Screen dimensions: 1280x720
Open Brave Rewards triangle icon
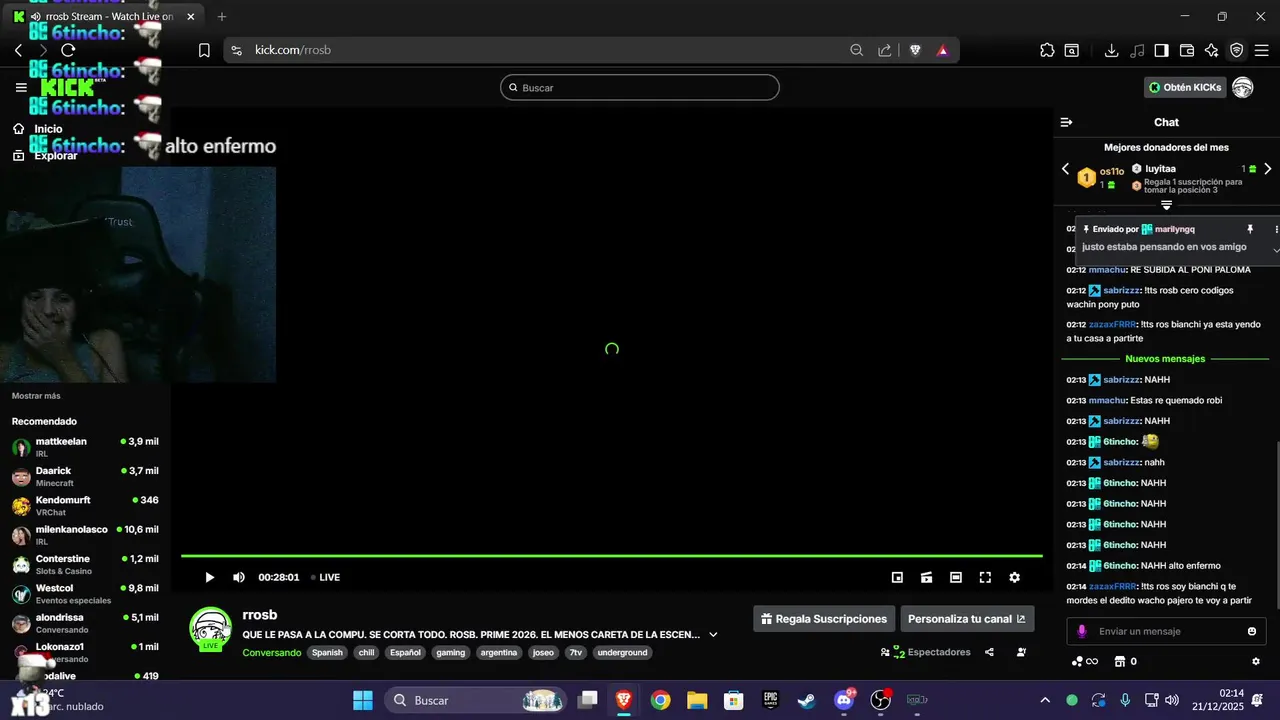[x=942, y=50]
